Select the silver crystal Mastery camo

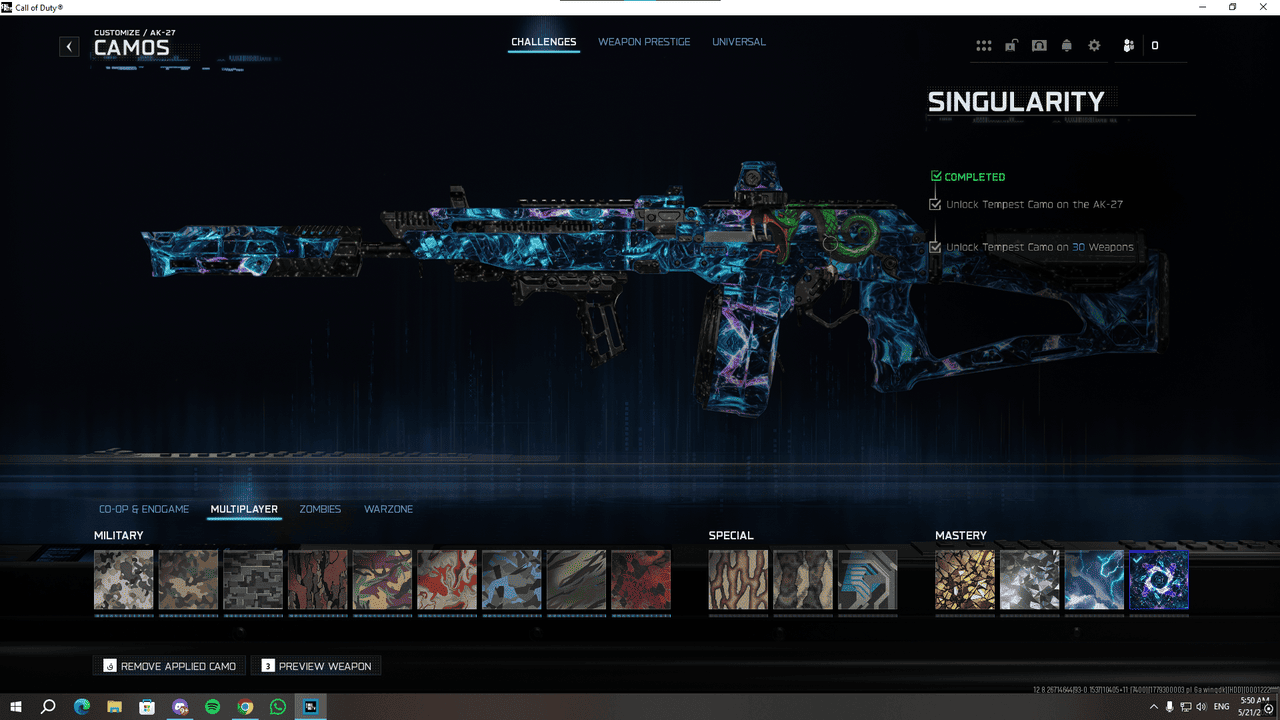point(1030,580)
